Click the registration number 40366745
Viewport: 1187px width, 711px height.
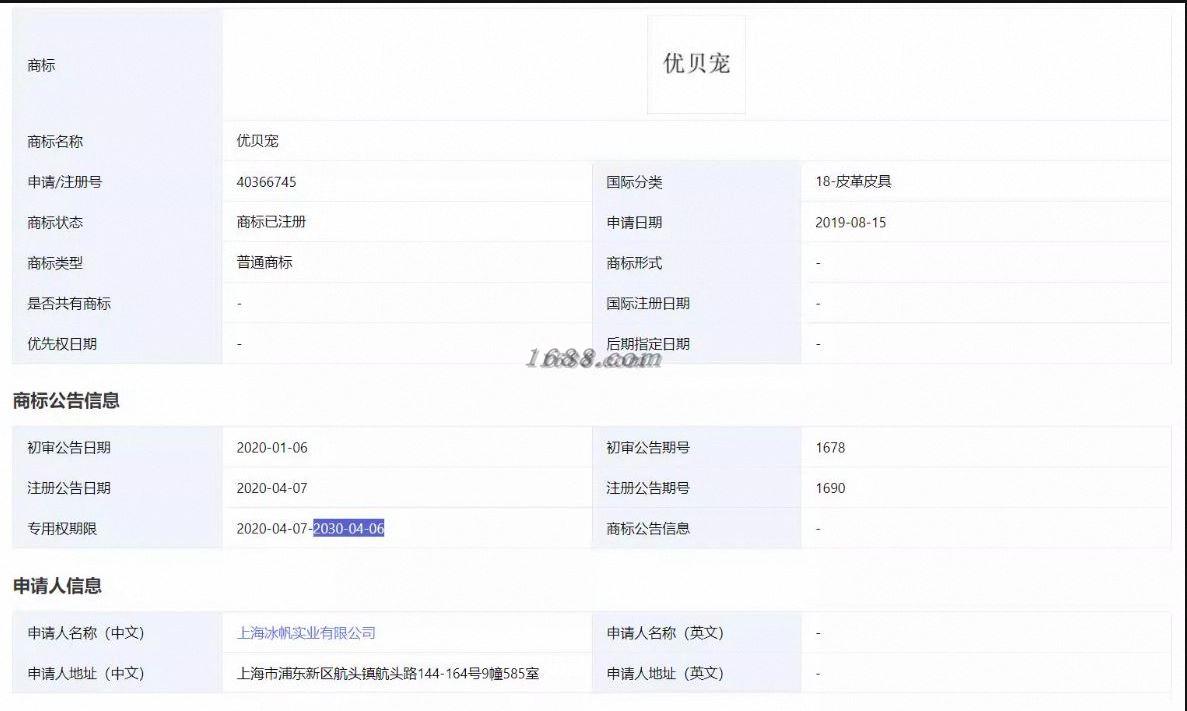tap(266, 182)
